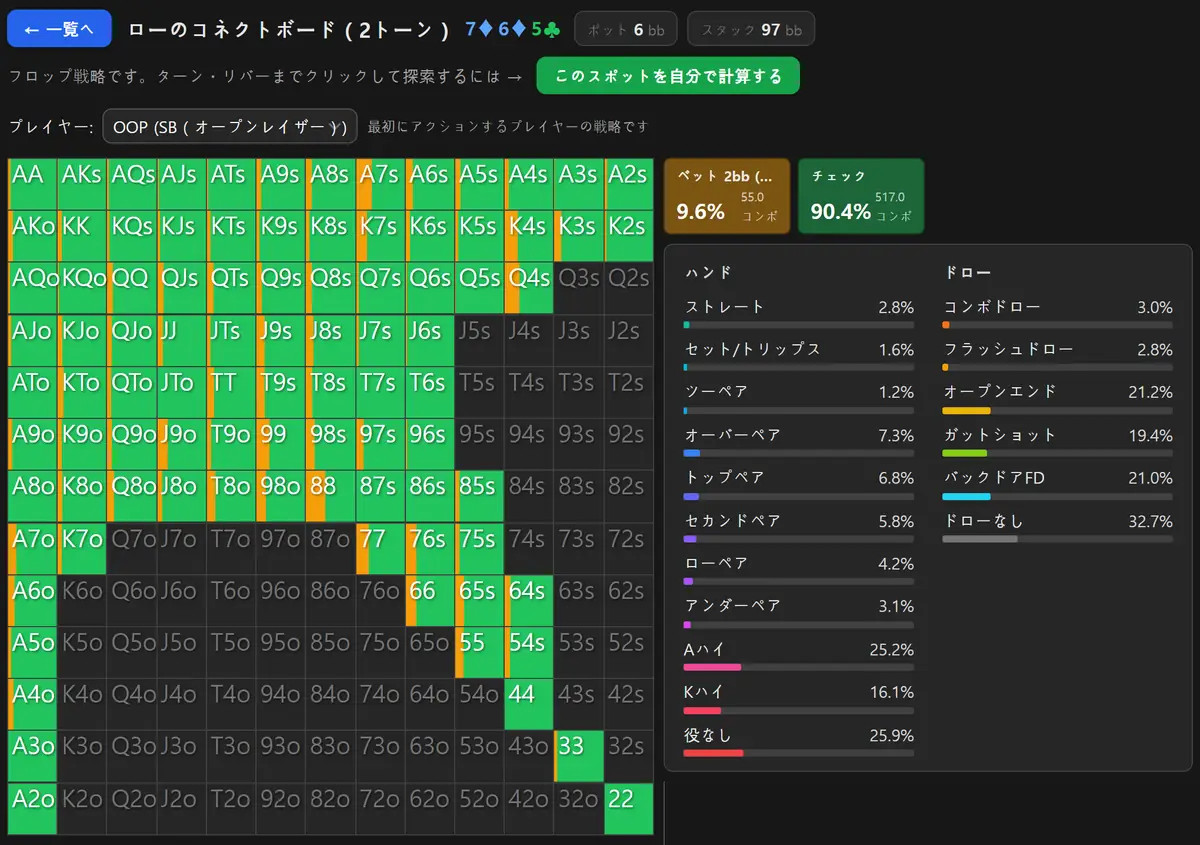Select the Q3s hand cell

[580, 289]
